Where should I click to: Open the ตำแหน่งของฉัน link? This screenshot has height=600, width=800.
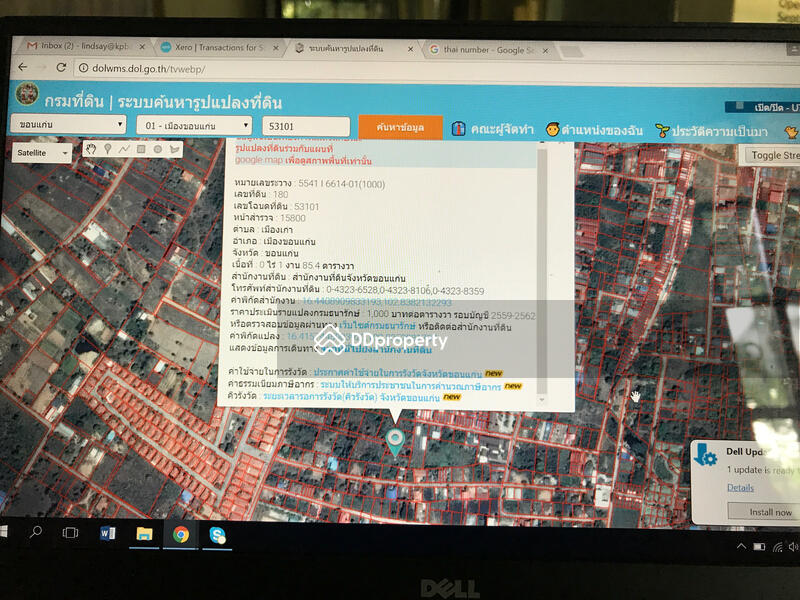[602, 130]
